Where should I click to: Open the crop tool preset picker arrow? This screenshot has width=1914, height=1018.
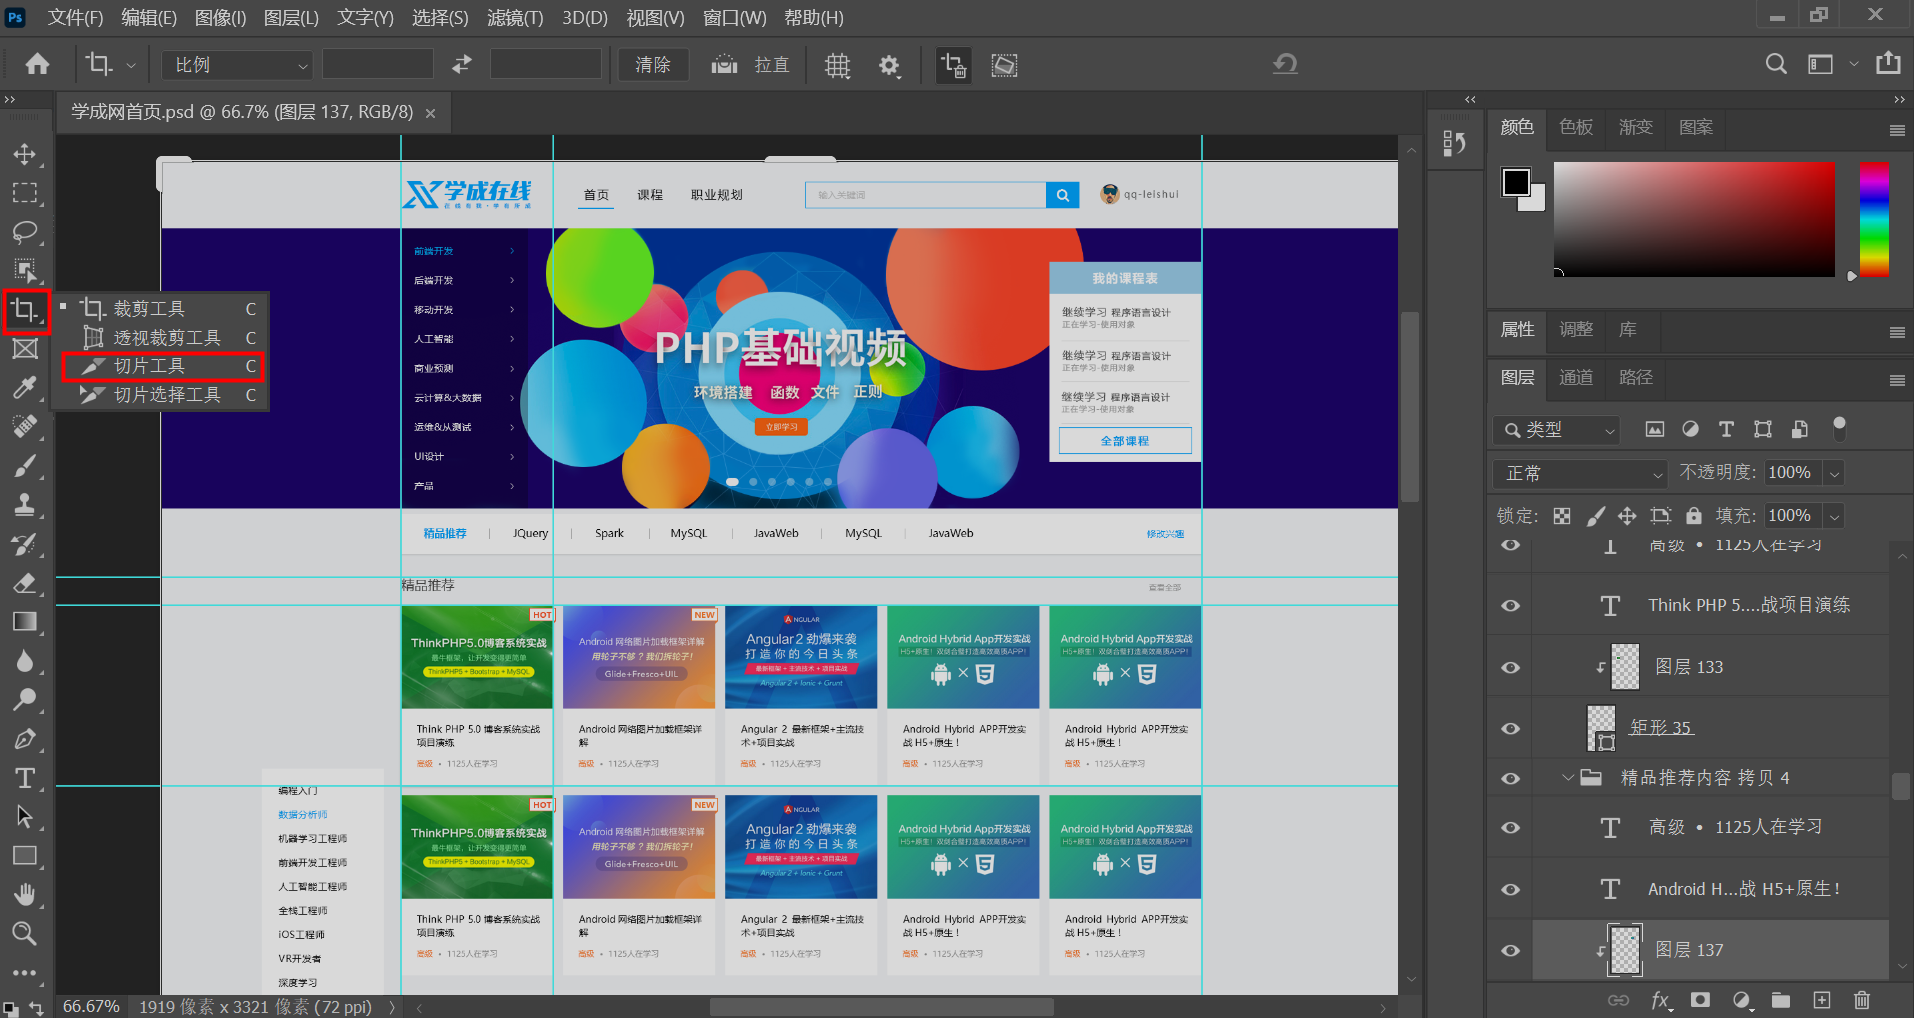tap(131, 66)
